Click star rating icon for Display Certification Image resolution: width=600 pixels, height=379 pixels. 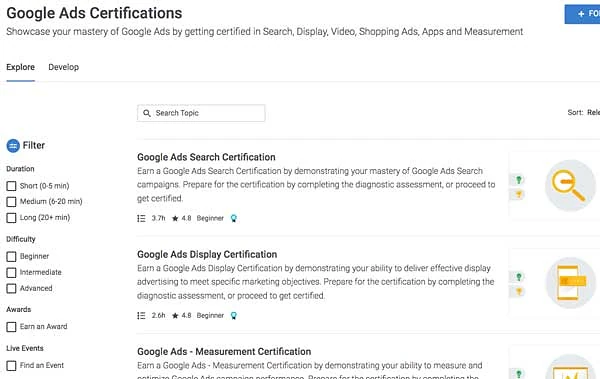[x=175, y=315]
